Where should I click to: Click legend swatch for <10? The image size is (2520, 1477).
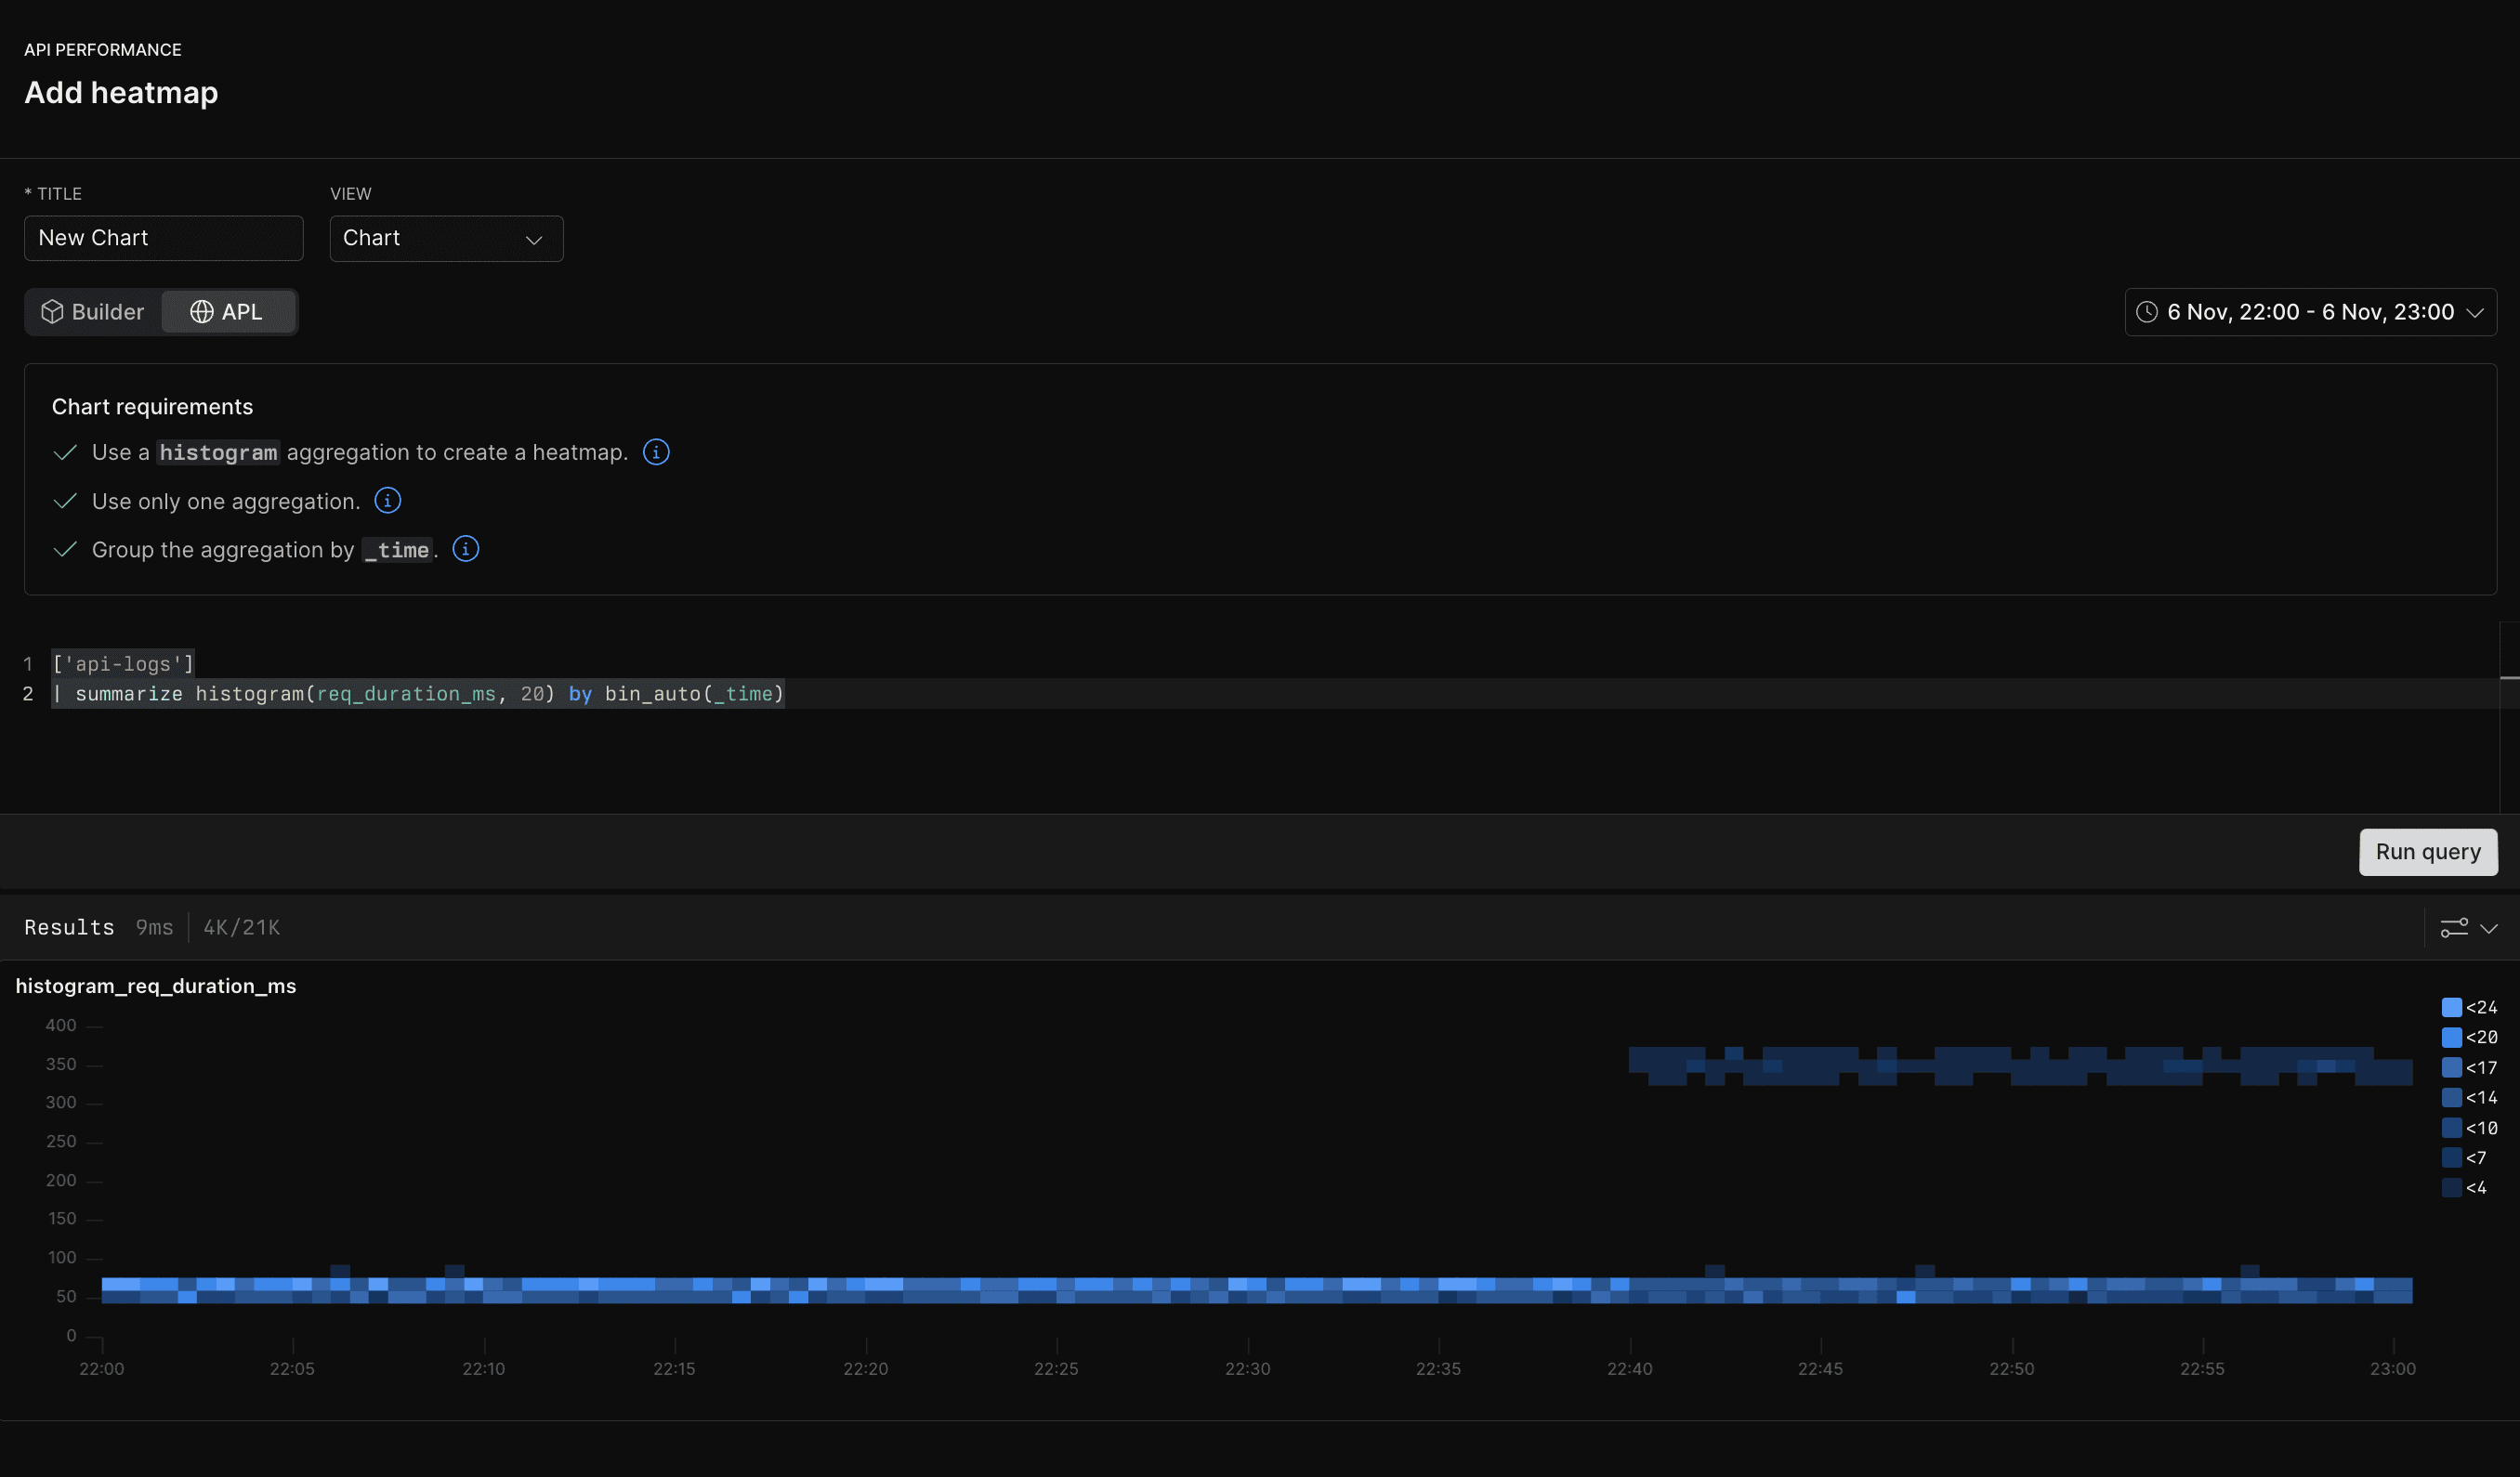click(x=2451, y=1127)
